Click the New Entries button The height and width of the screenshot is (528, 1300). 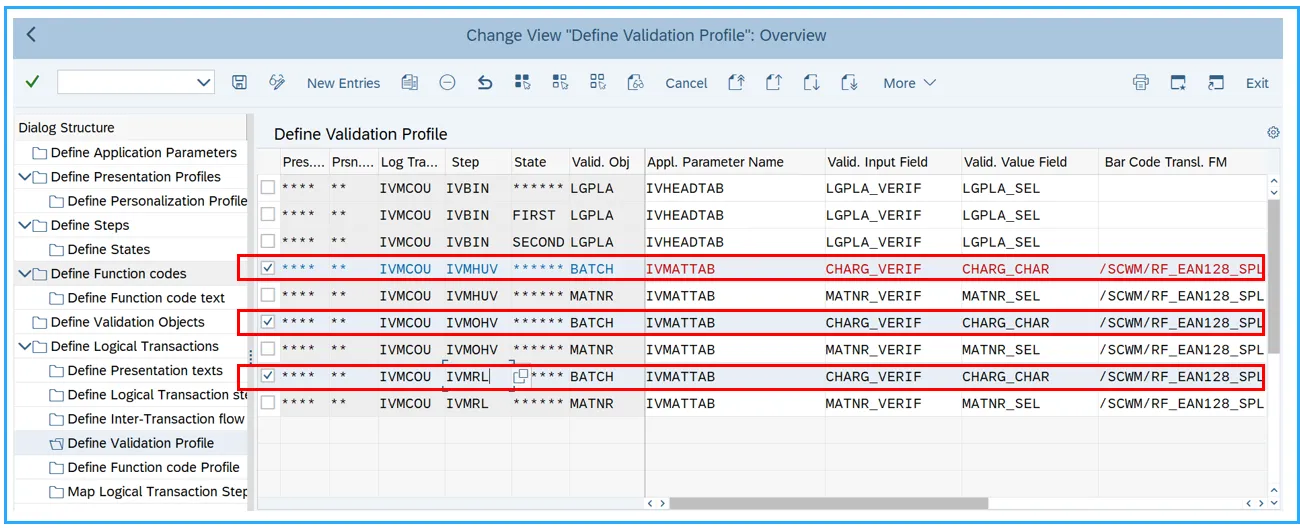[x=343, y=83]
